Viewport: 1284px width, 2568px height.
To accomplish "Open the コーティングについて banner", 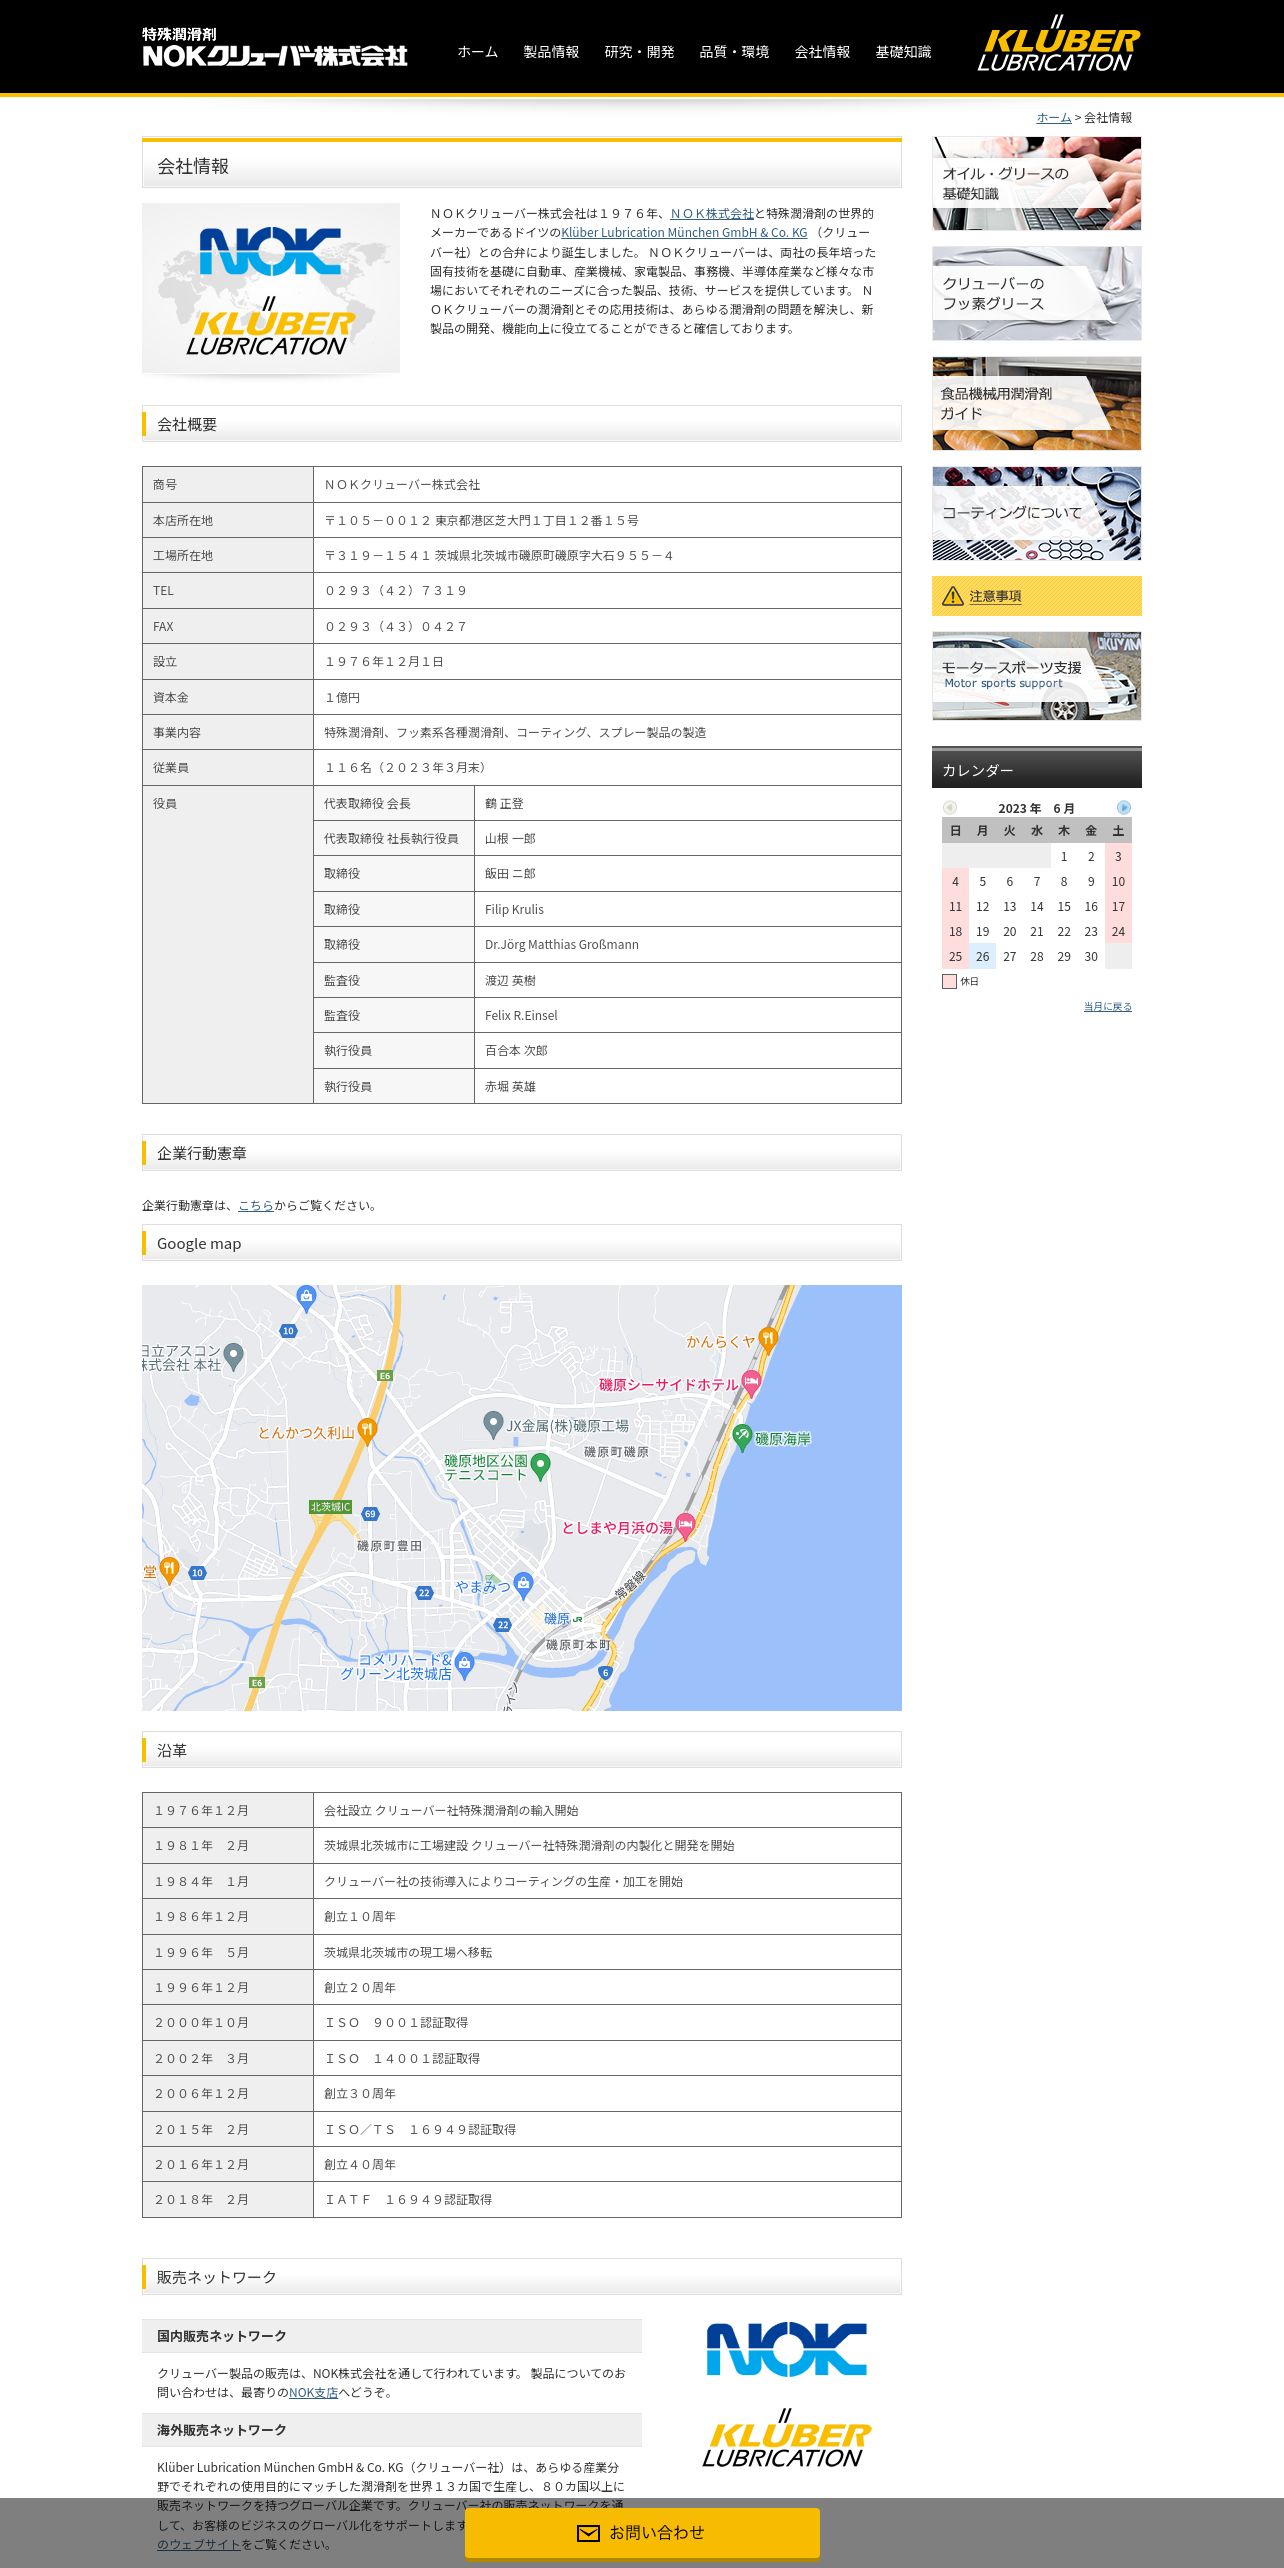I will (x=1037, y=514).
